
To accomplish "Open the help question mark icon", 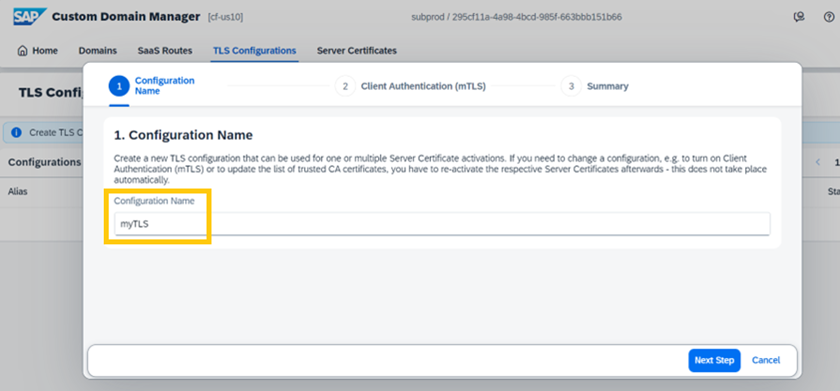I will point(829,17).
